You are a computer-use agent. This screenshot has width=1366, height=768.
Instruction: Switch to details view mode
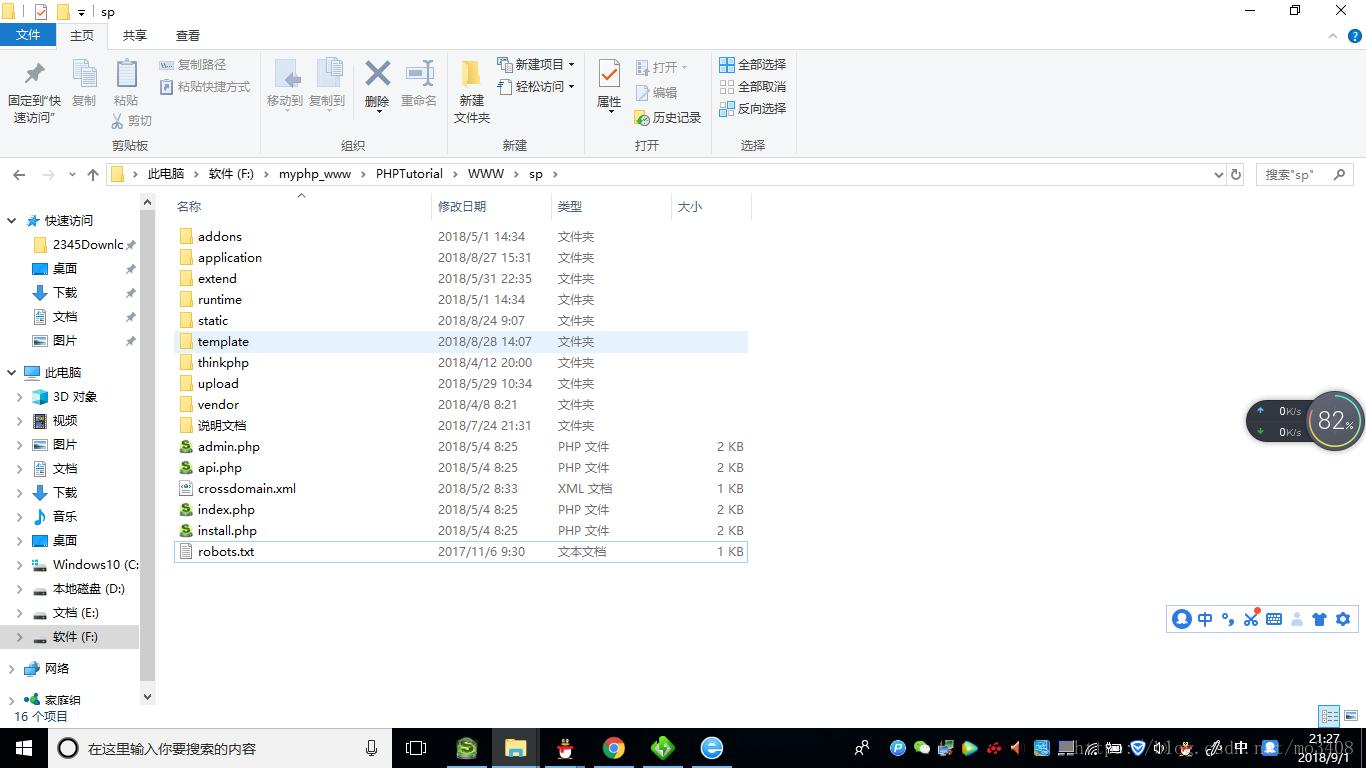tap(1329, 716)
